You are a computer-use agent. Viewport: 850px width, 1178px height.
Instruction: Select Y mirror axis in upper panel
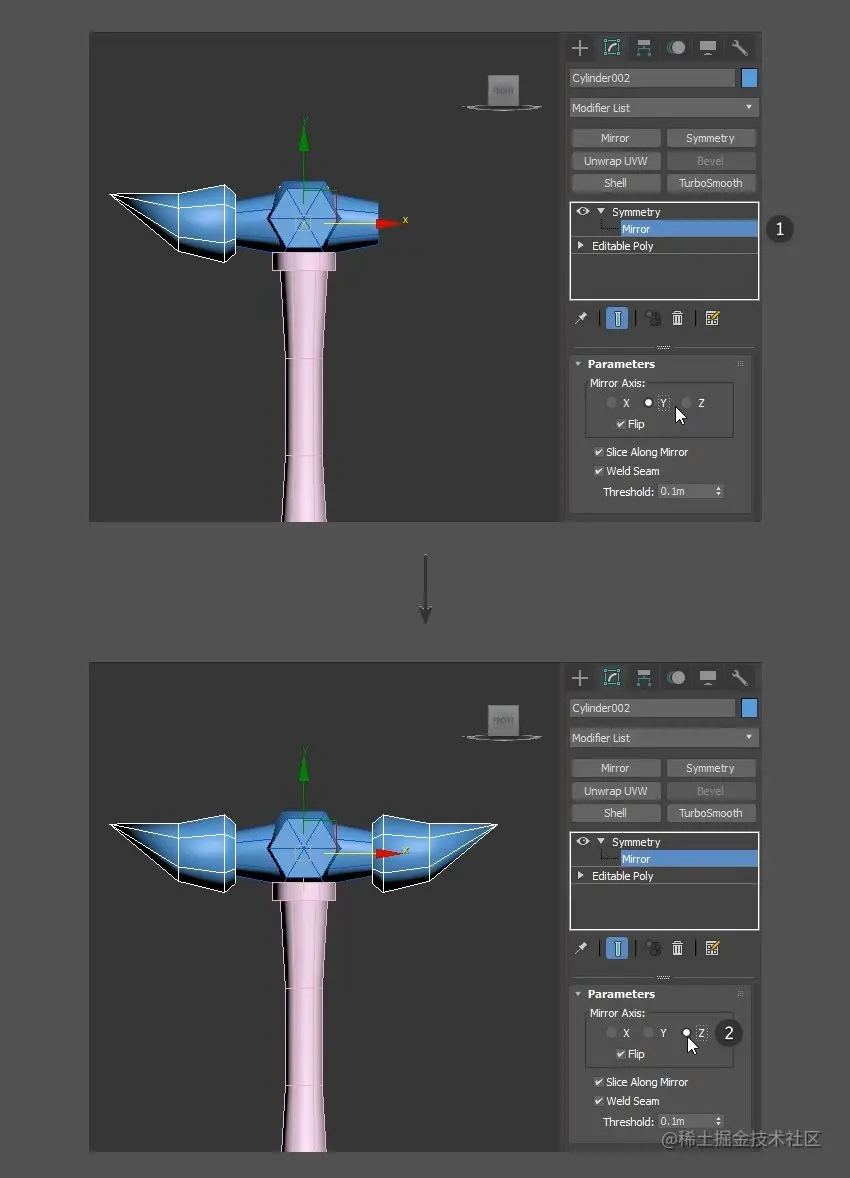648,403
